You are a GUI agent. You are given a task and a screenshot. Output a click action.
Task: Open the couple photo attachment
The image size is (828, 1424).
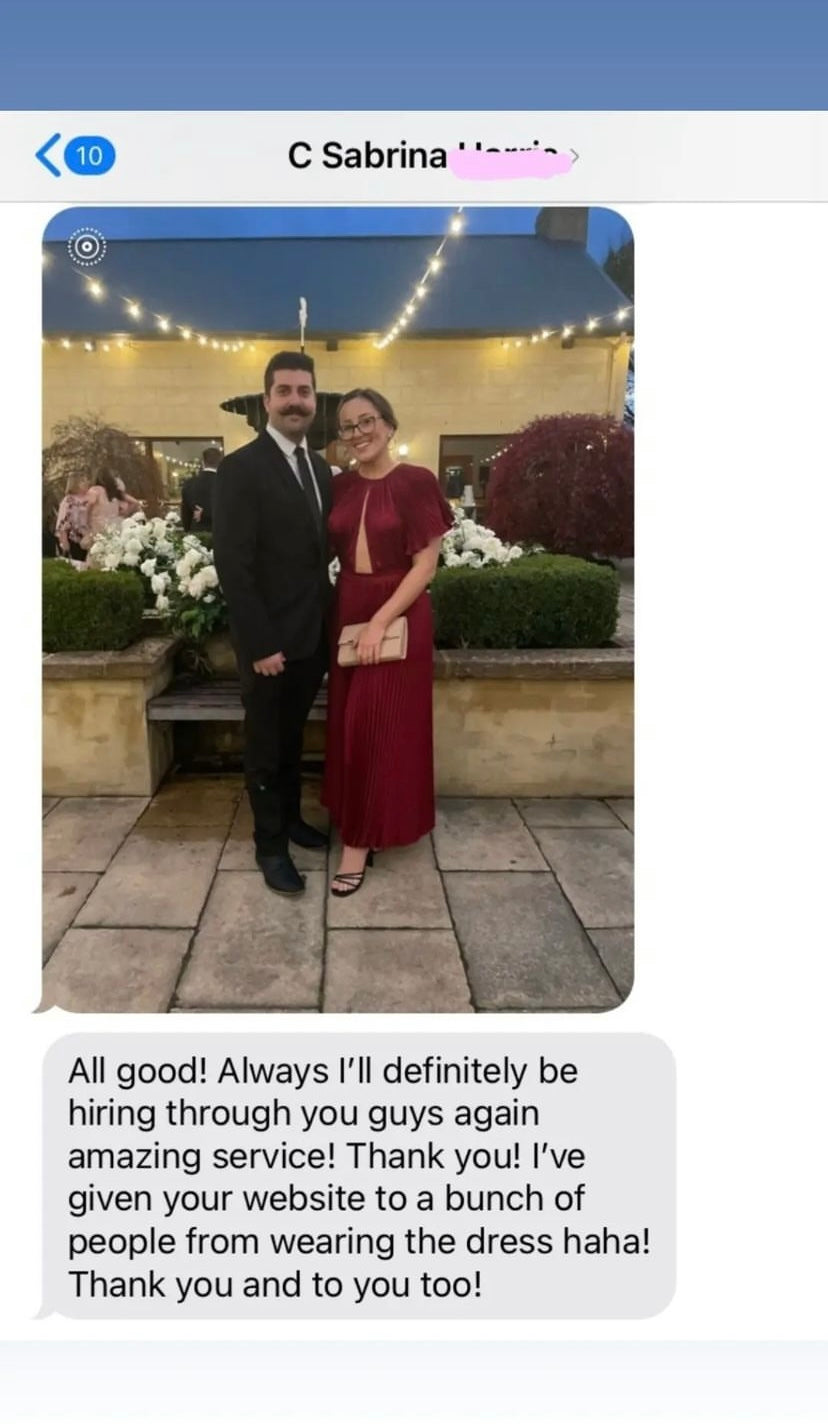coord(338,609)
